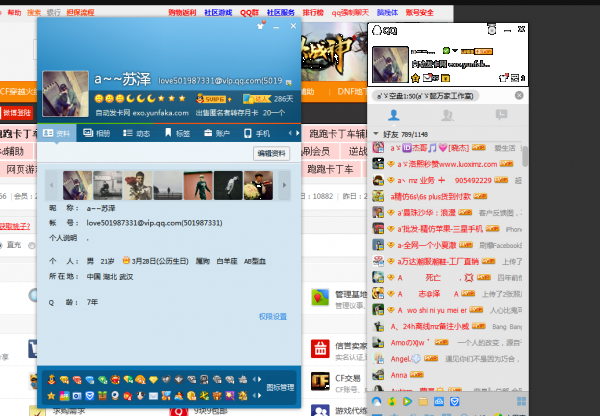Click the 微博登陆 button on webpage

17,113
